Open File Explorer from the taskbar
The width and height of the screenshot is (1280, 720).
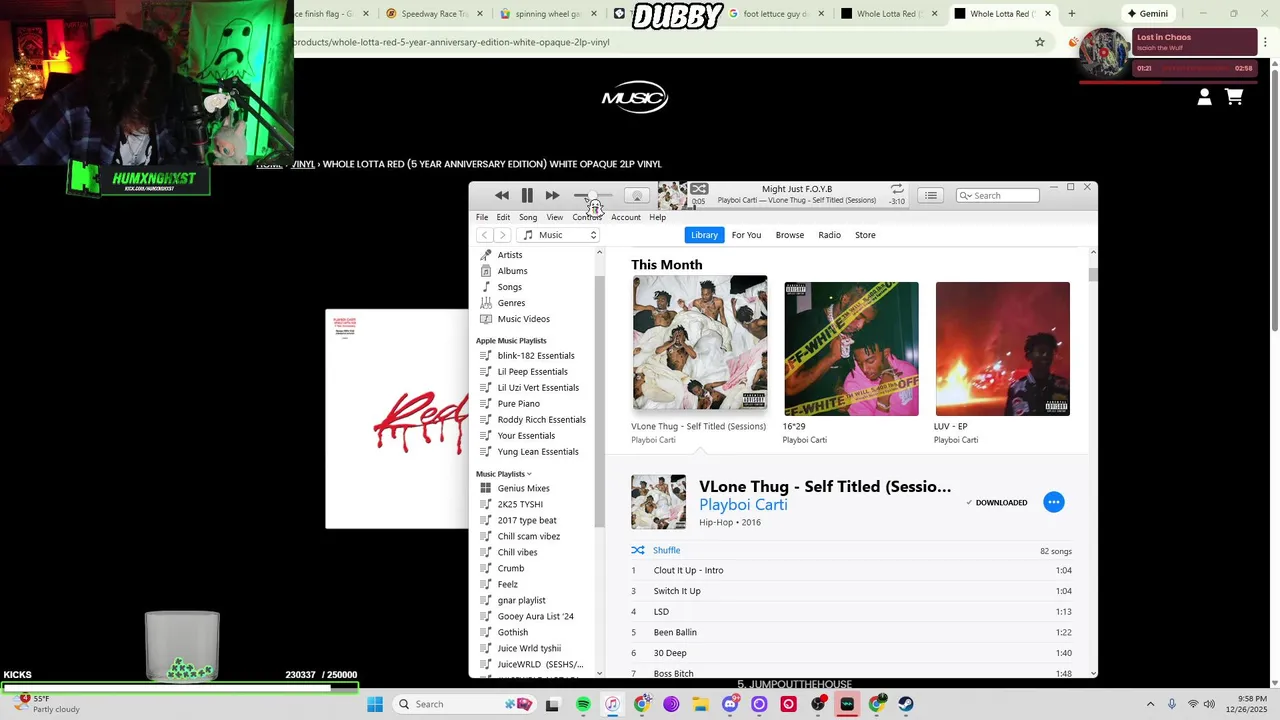(700, 704)
